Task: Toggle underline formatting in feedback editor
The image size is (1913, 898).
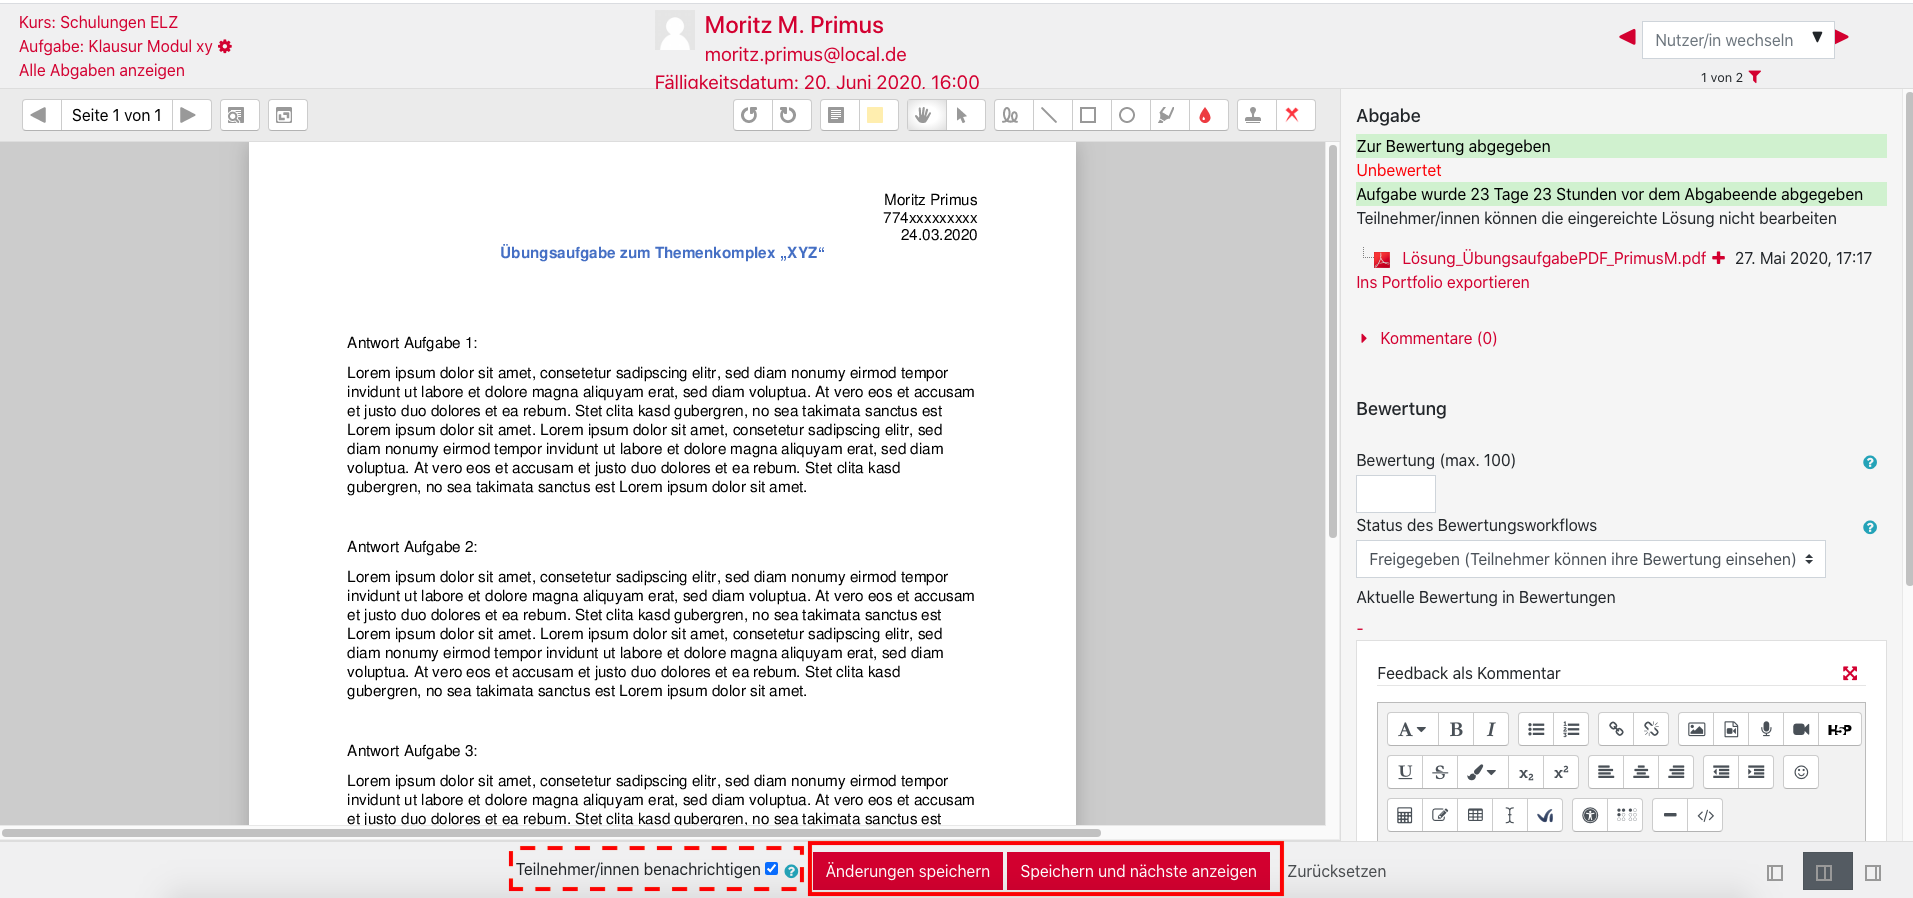Action: click(x=1405, y=772)
